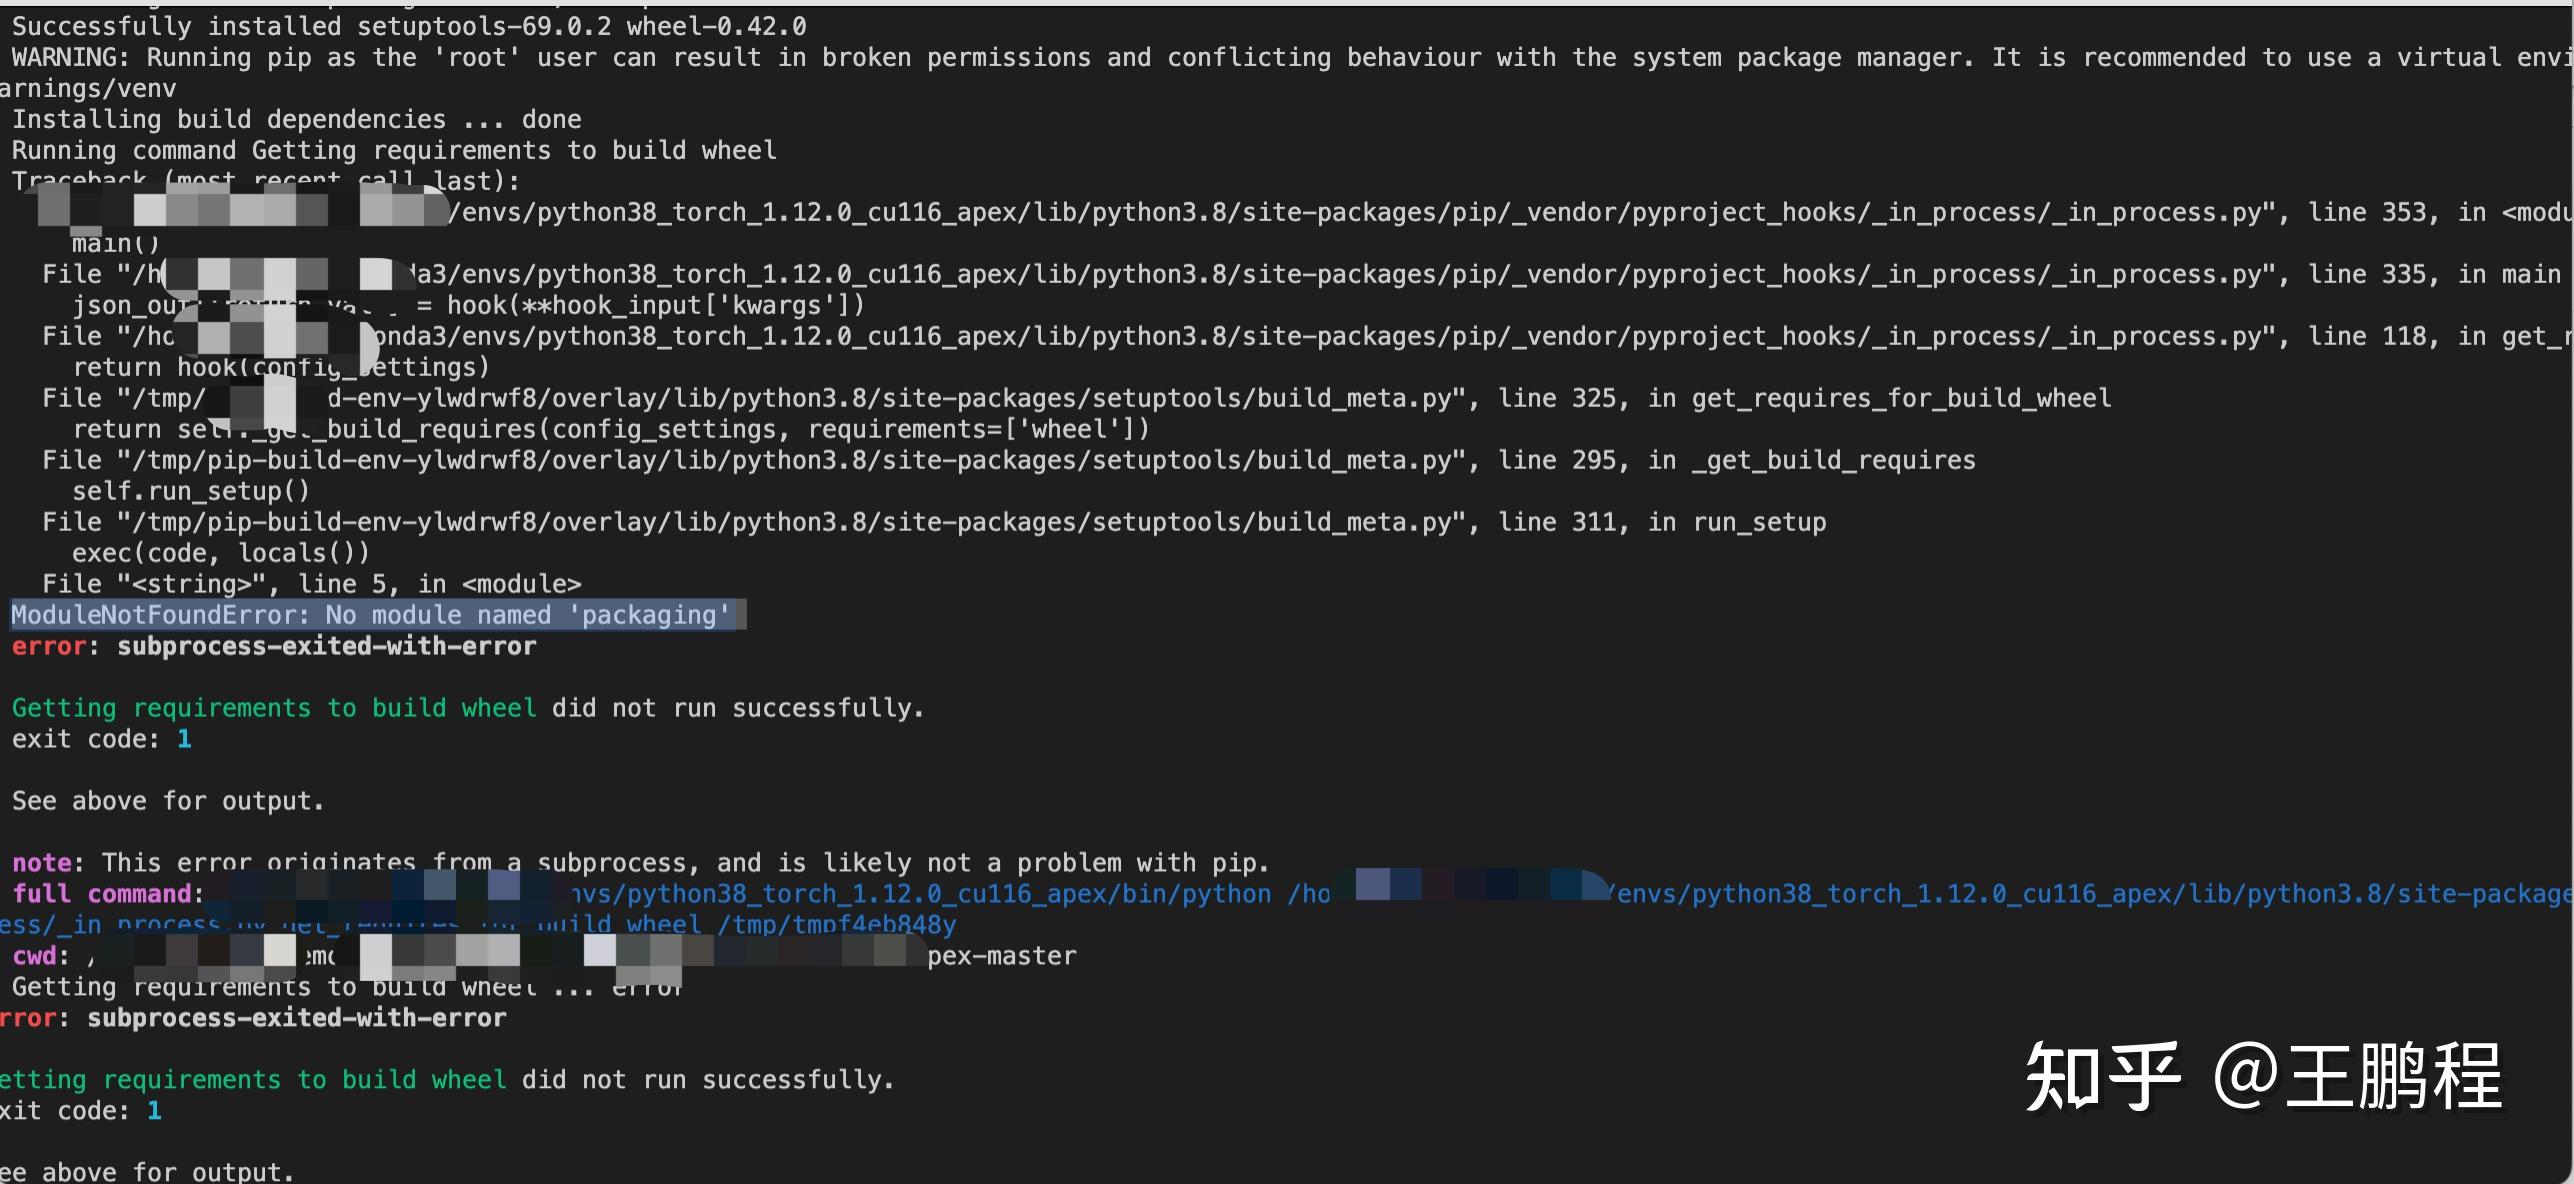Click the blue '1' after first 'exit code:'

184,739
